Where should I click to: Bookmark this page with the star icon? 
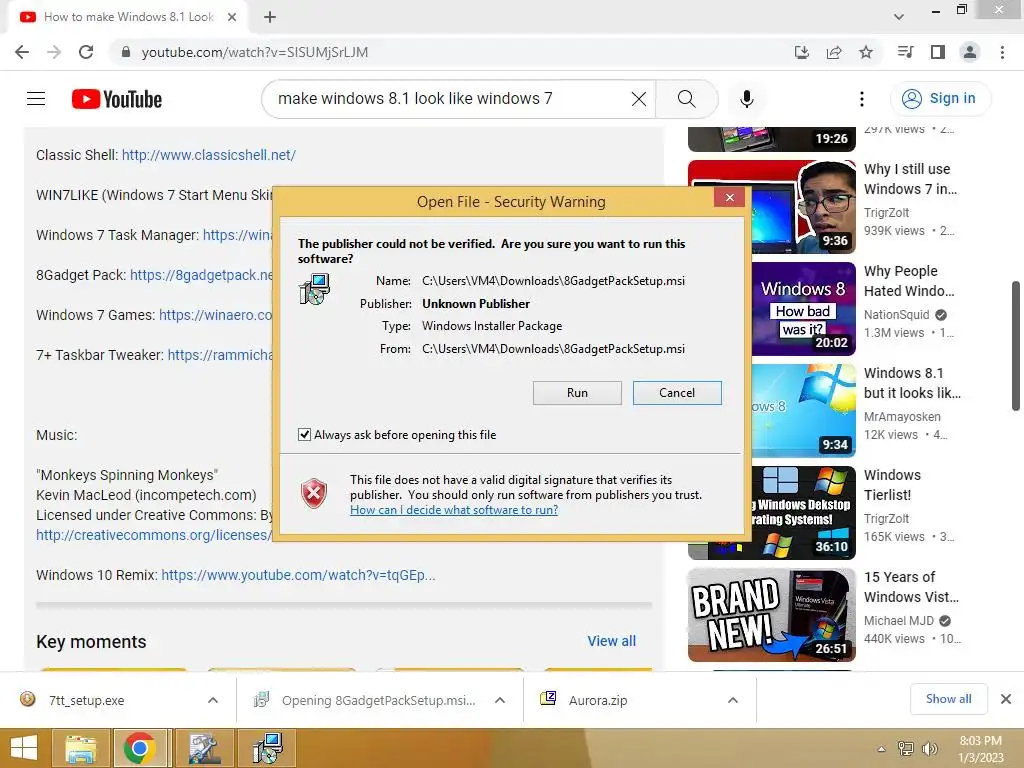tap(866, 52)
